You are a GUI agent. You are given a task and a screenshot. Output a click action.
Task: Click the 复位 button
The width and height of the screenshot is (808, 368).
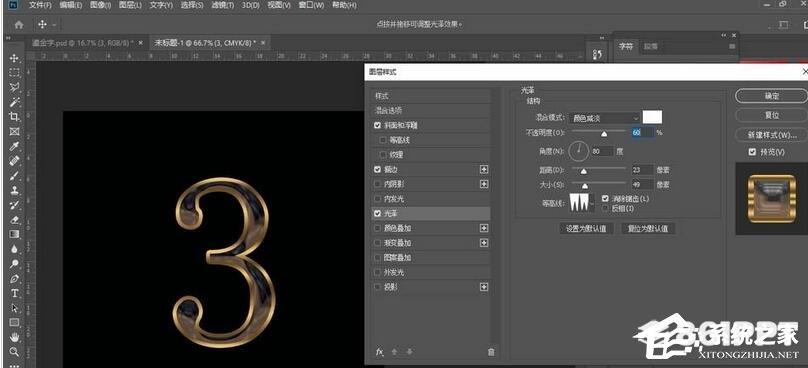(x=771, y=115)
